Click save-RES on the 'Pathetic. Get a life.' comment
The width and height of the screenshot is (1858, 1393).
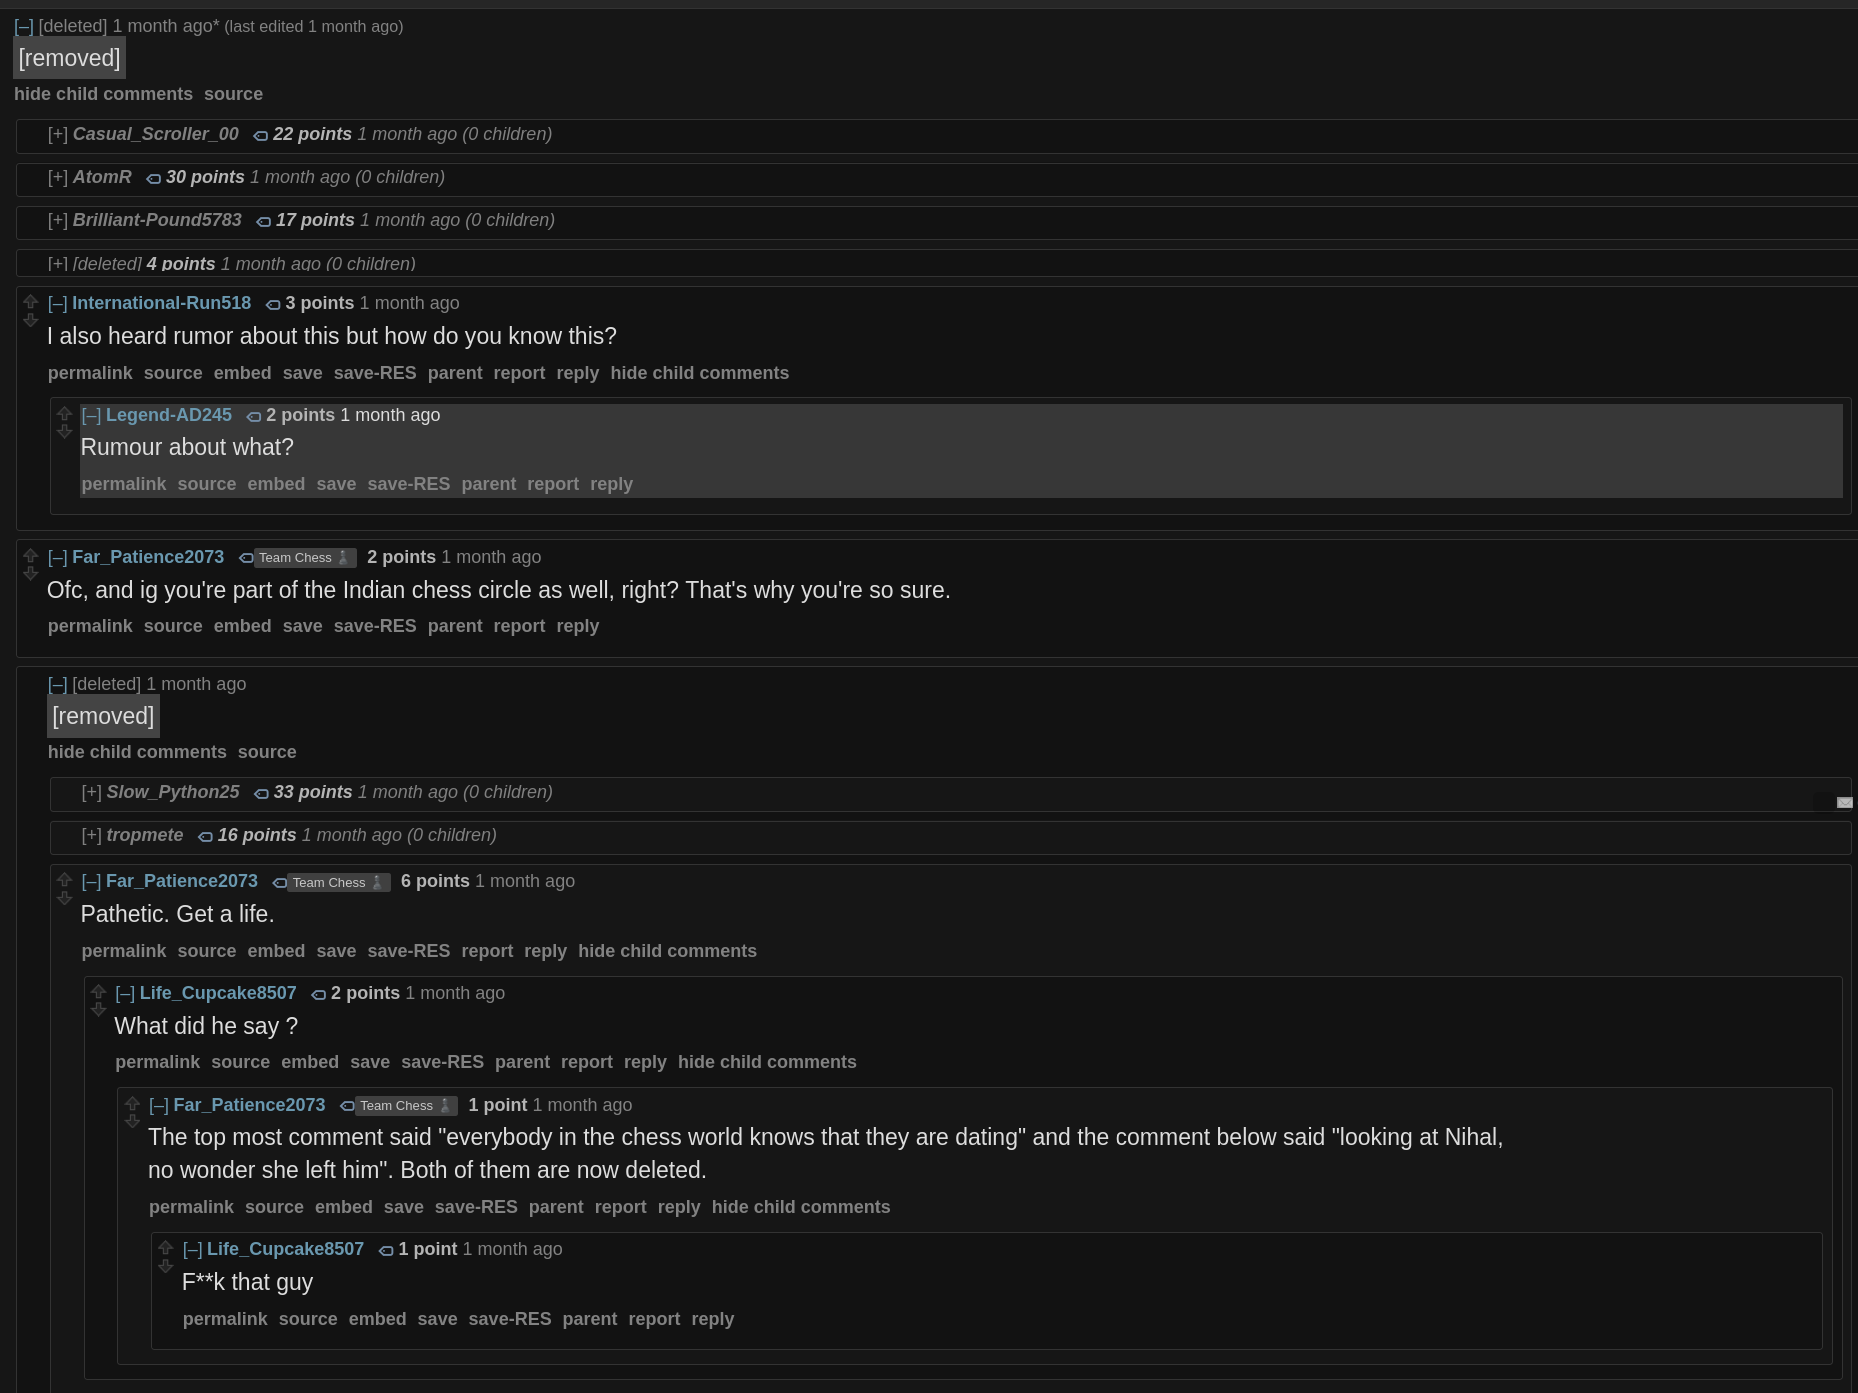tap(409, 951)
